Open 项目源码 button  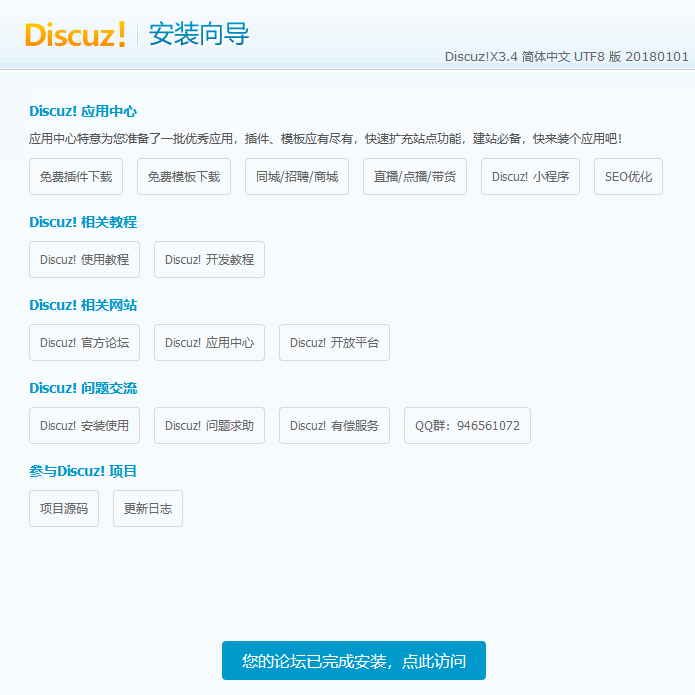(x=64, y=508)
